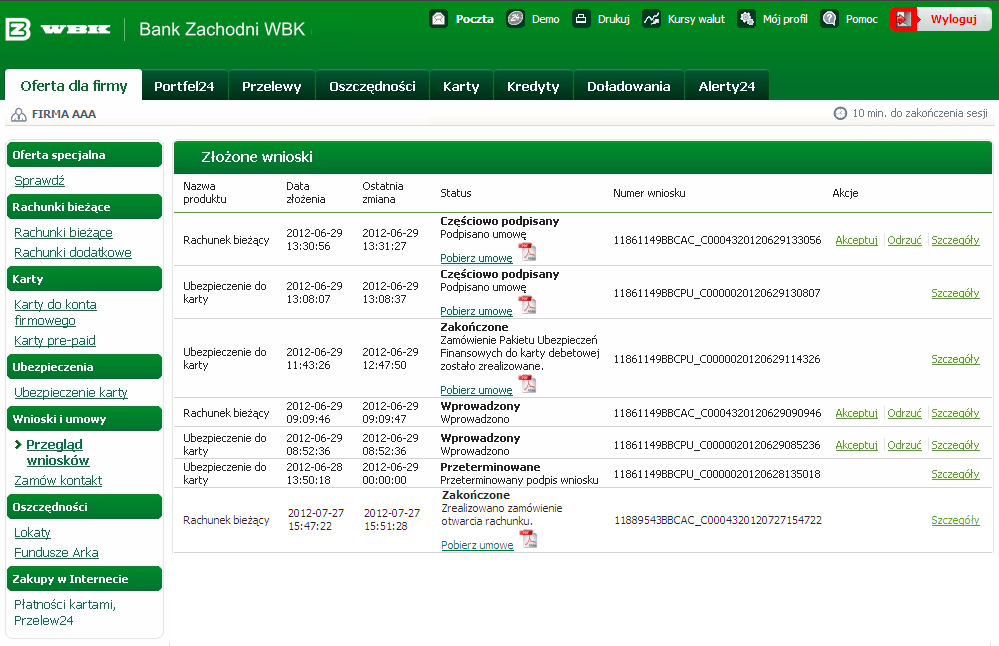Click PDF icon for application ending 114326
999x646 pixels.
tap(528, 384)
